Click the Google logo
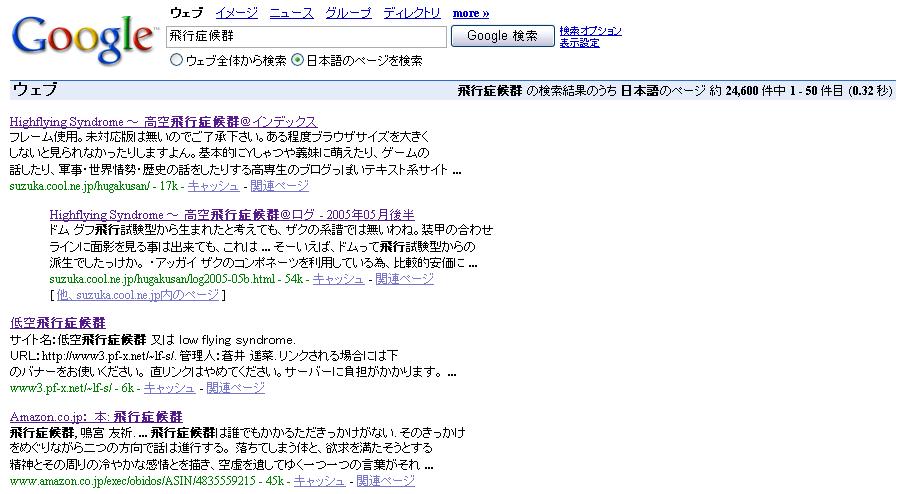Viewport: 897px width, 494px height. click(84, 39)
